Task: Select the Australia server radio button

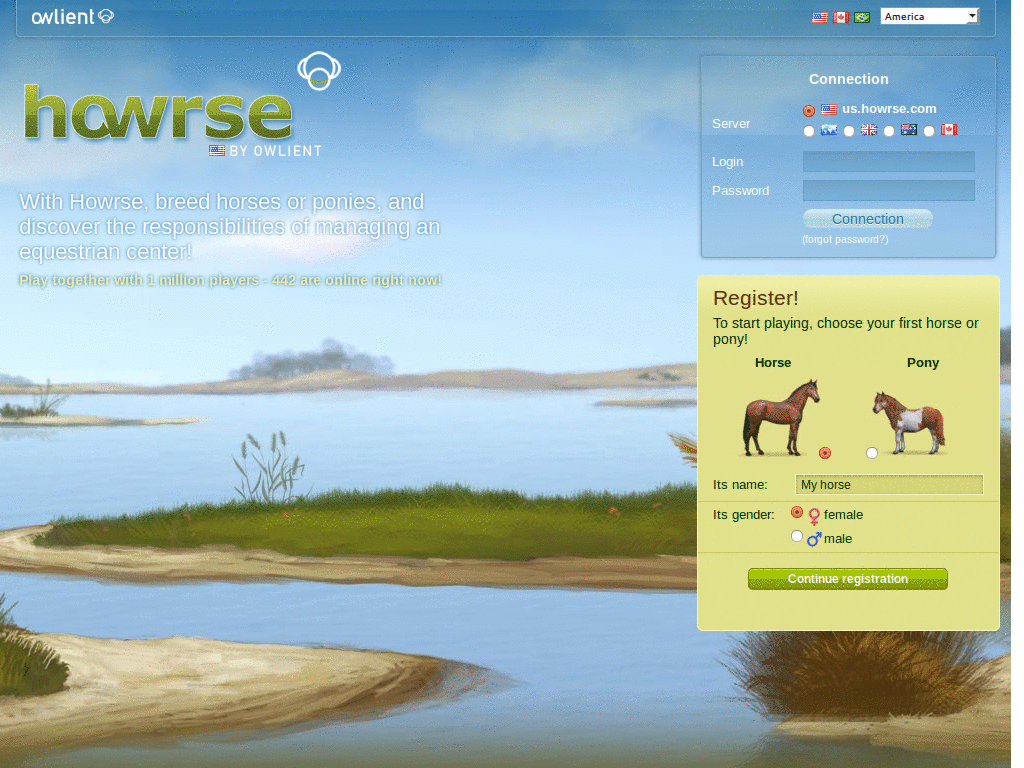Action: point(888,131)
